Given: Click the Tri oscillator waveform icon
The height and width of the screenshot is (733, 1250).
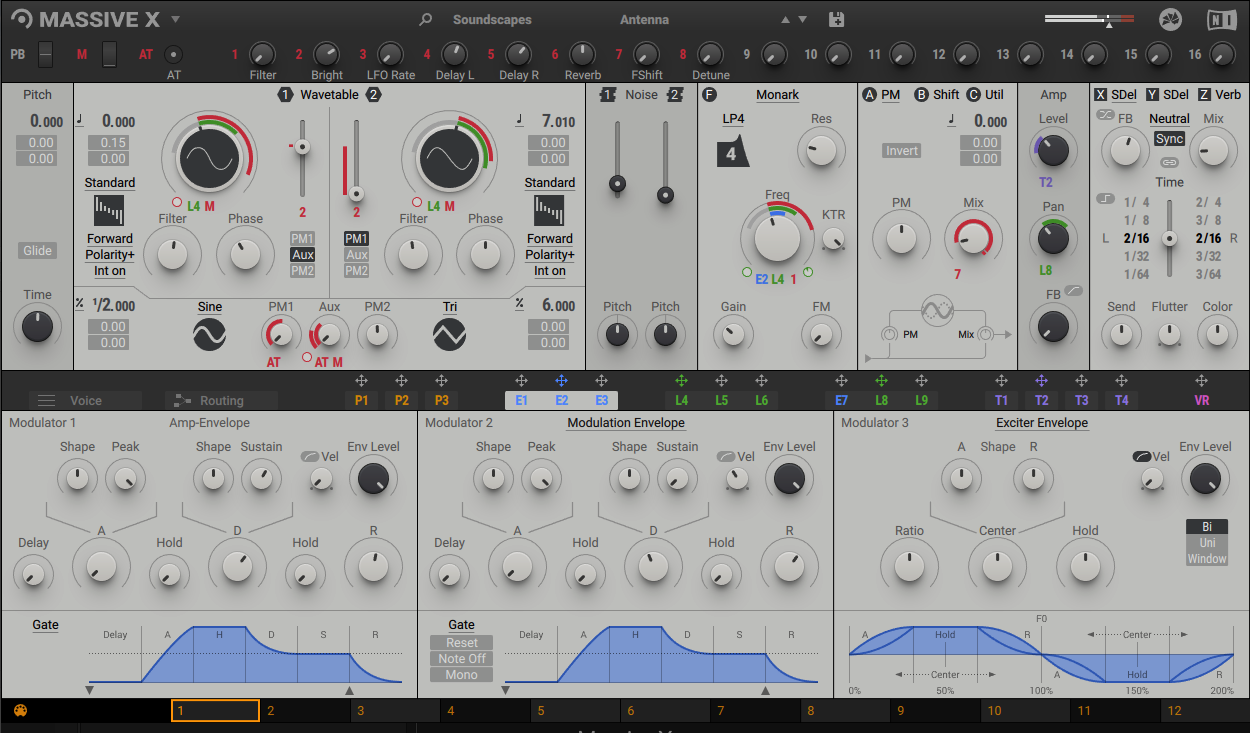Looking at the screenshot, I should tap(449, 334).
